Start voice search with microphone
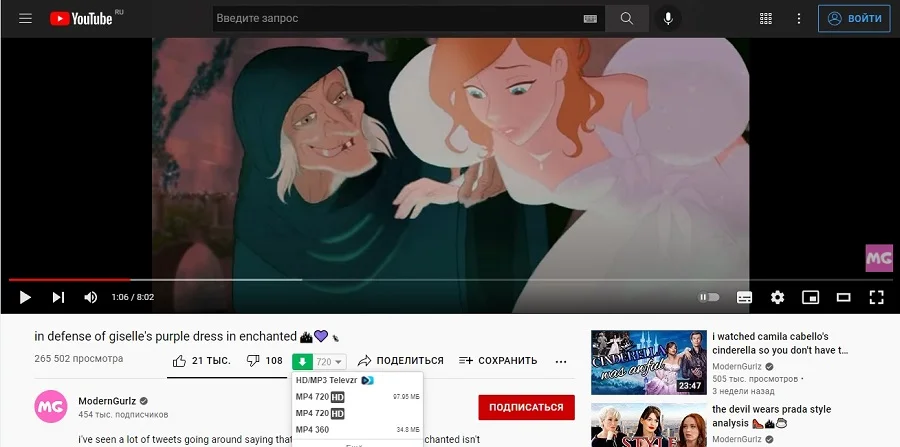 coord(668,18)
